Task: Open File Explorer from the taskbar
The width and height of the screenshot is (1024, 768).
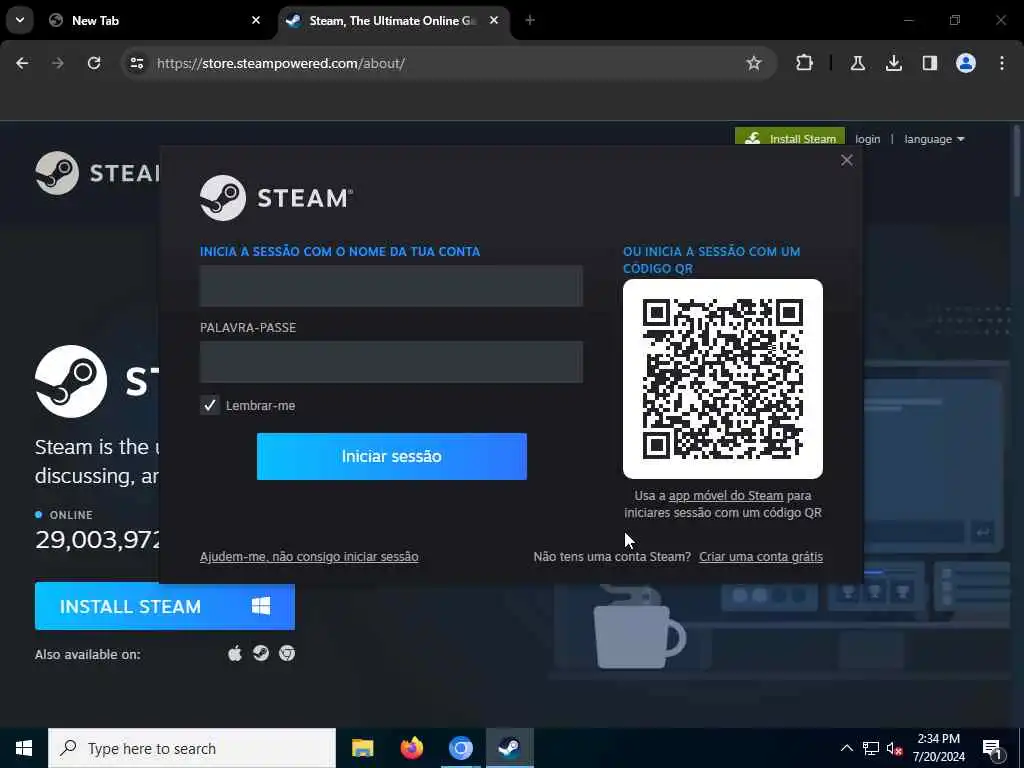Action: tap(362, 748)
